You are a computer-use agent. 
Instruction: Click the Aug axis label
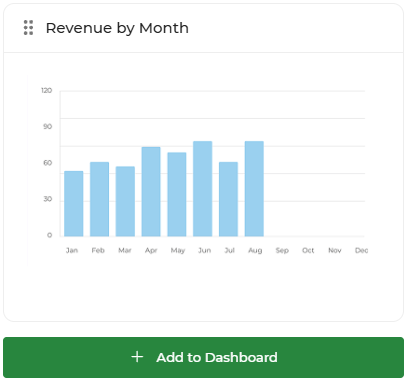click(x=255, y=251)
